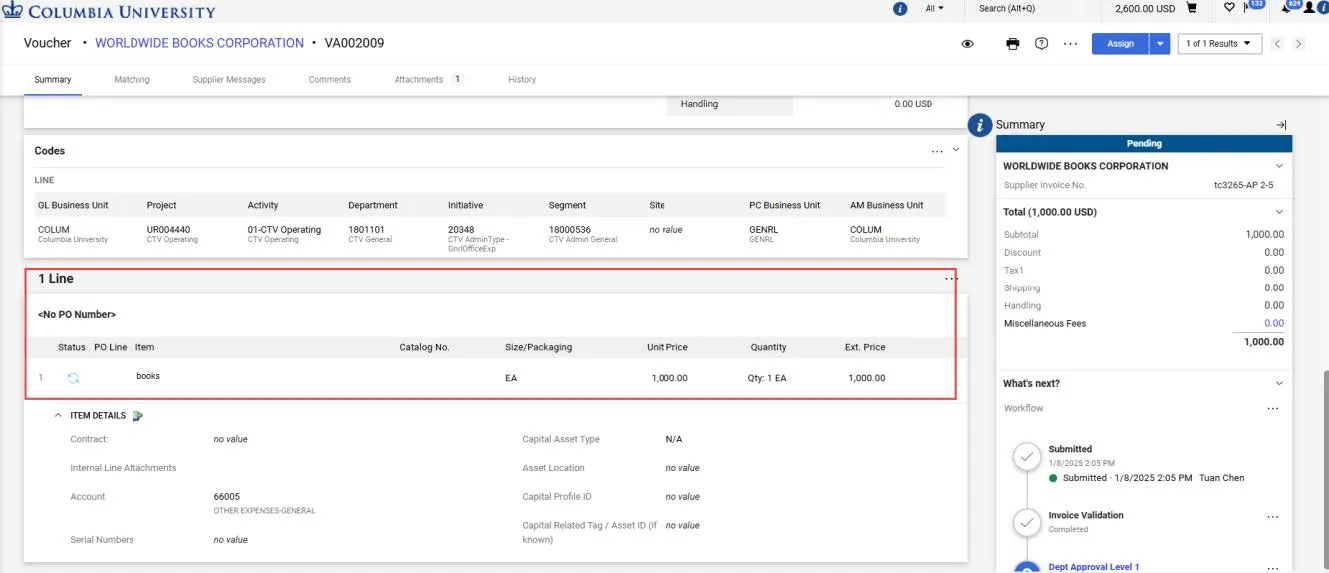Open the 'All' search scope dropdown
The width and height of the screenshot is (1329, 573).
[x=934, y=8]
